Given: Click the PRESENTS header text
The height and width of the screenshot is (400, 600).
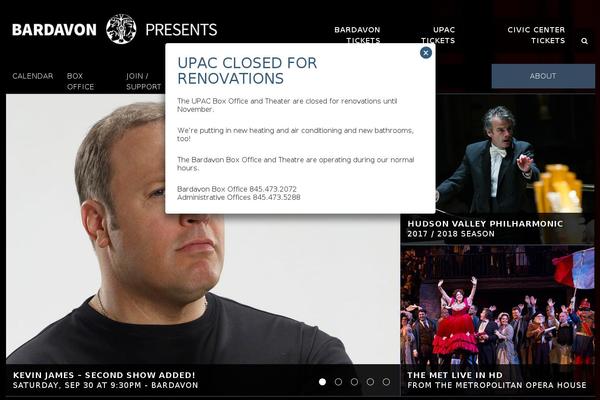Looking at the screenshot, I should click(181, 30).
